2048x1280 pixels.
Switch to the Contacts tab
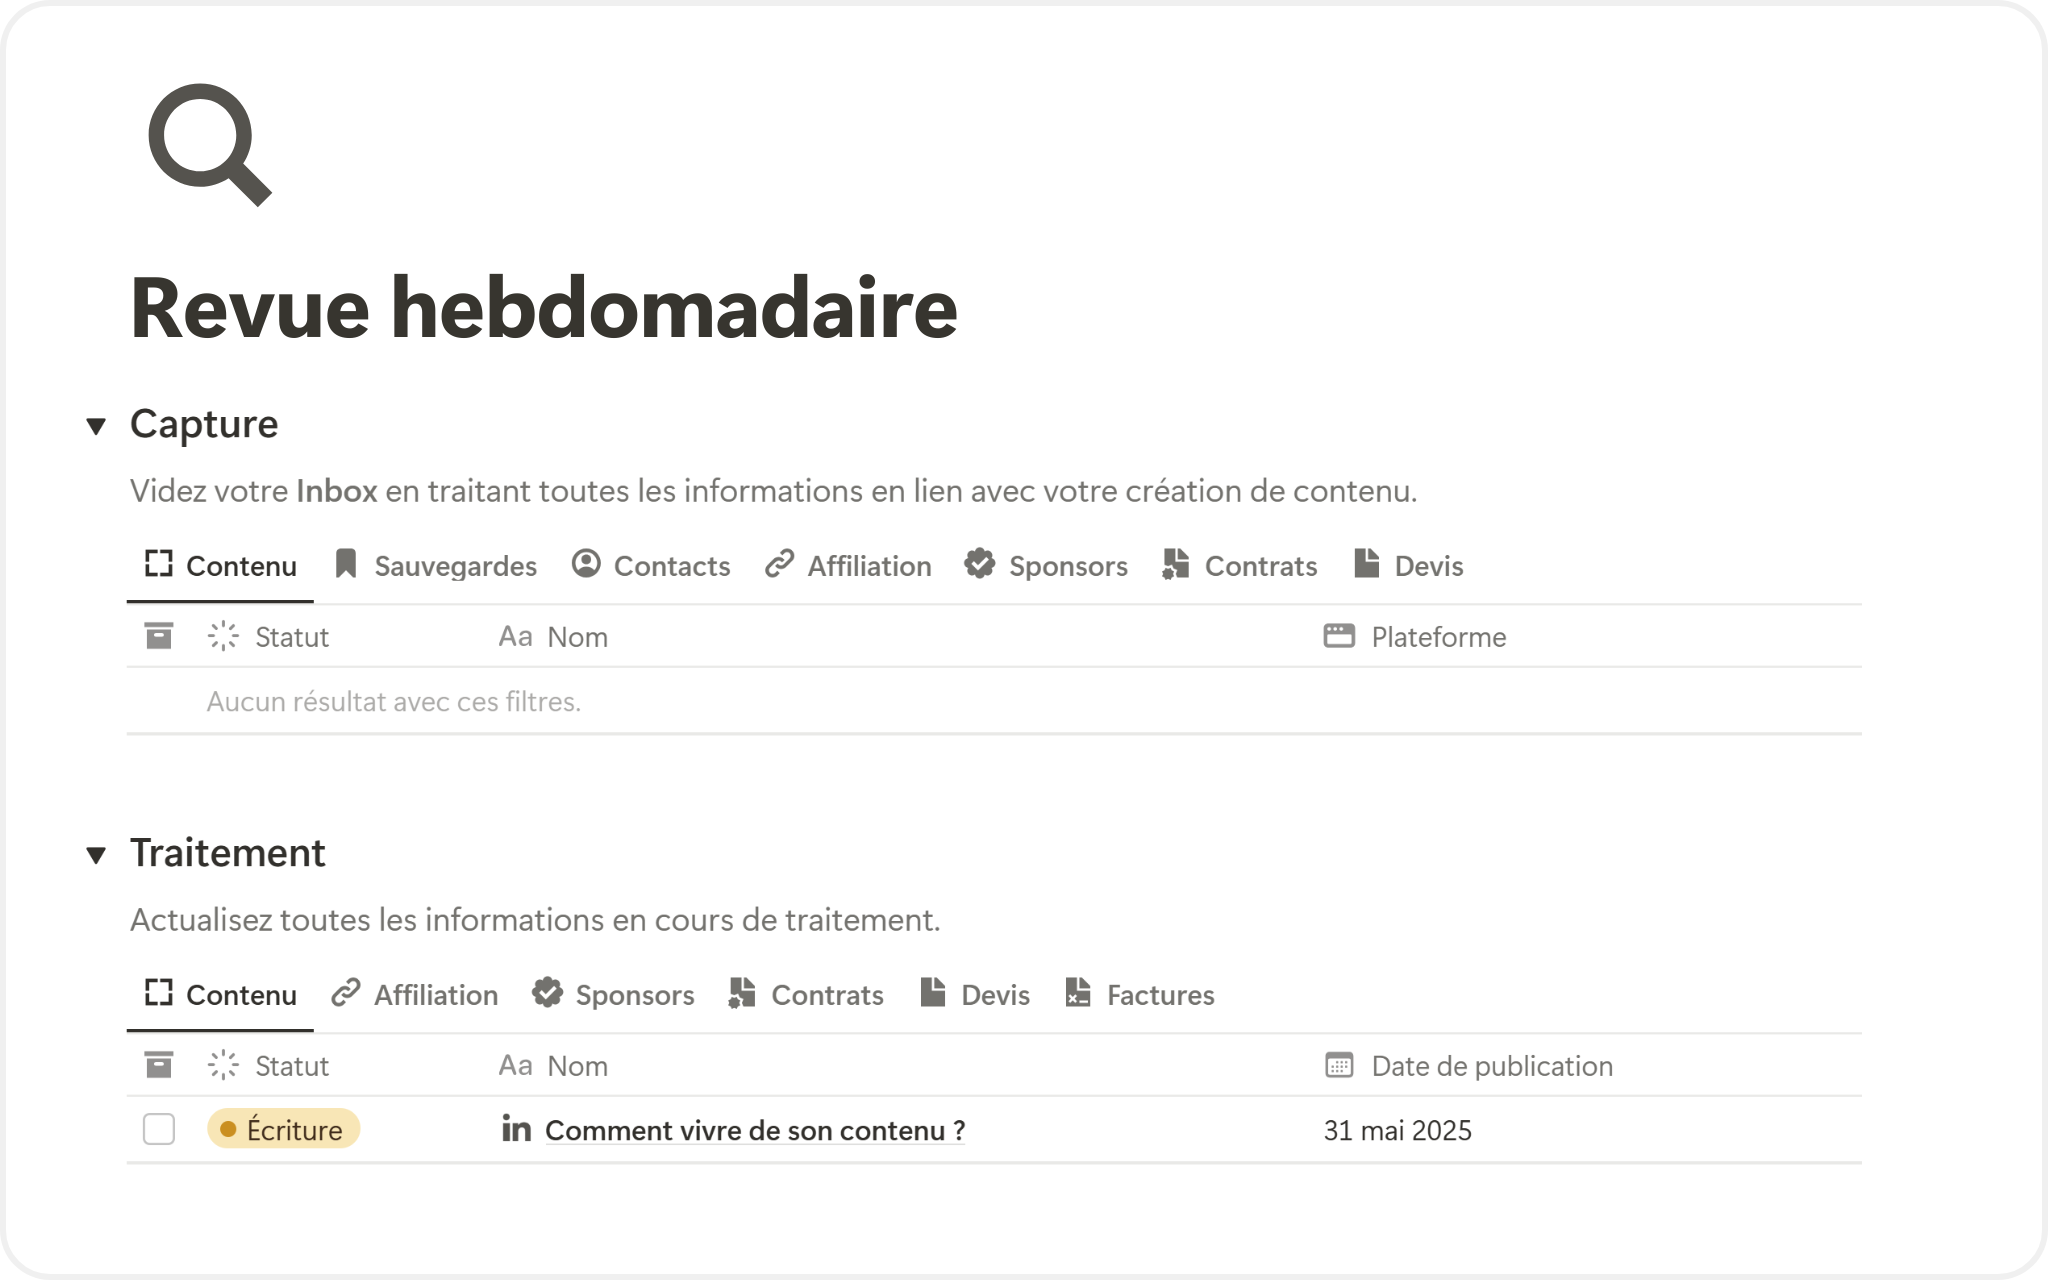(x=651, y=566)
